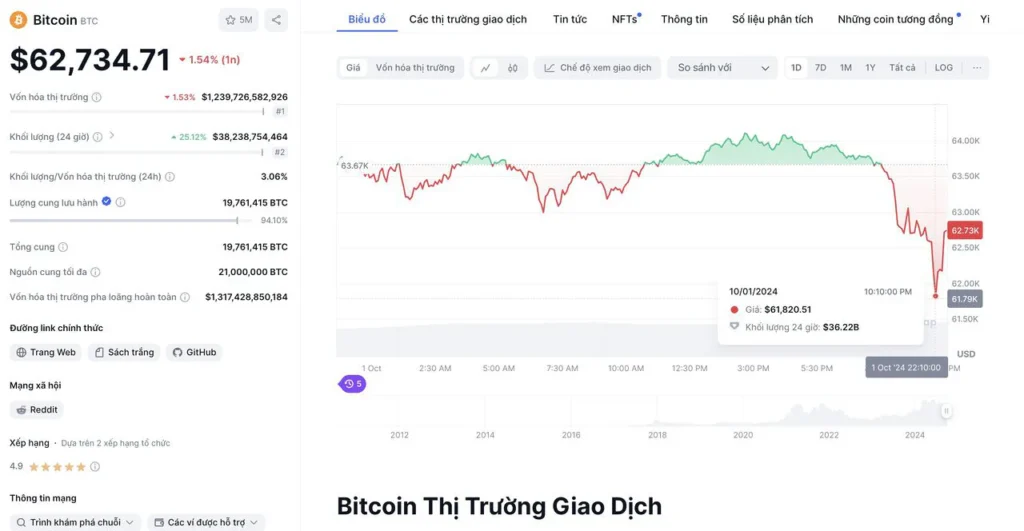1024x531 pixels.
Task: Add Bitcoin to watchlist with star button
Action: coord(238,20)
